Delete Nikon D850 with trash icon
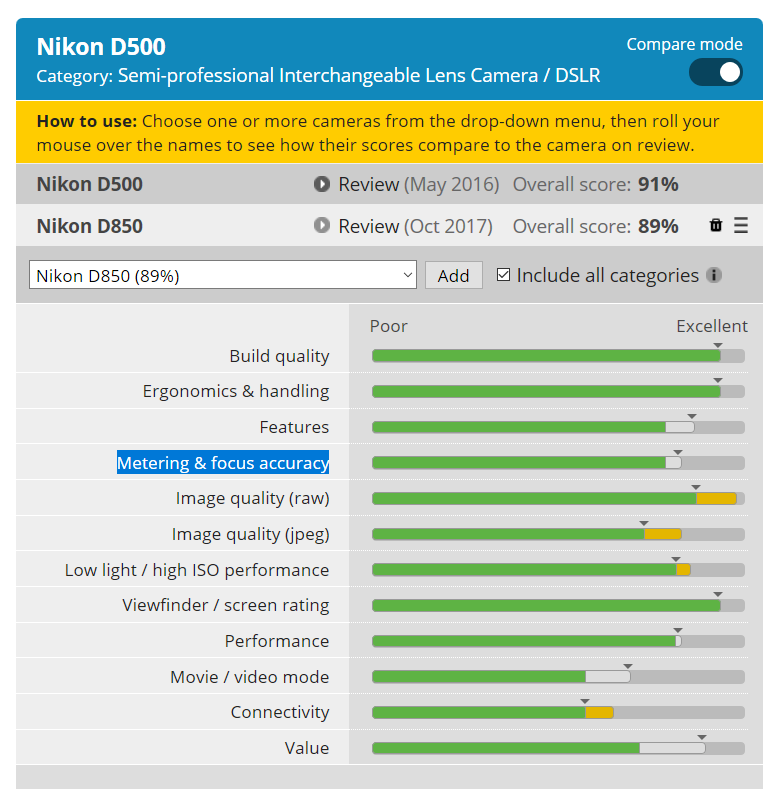 pyautogui.click(x=716, y=225)
